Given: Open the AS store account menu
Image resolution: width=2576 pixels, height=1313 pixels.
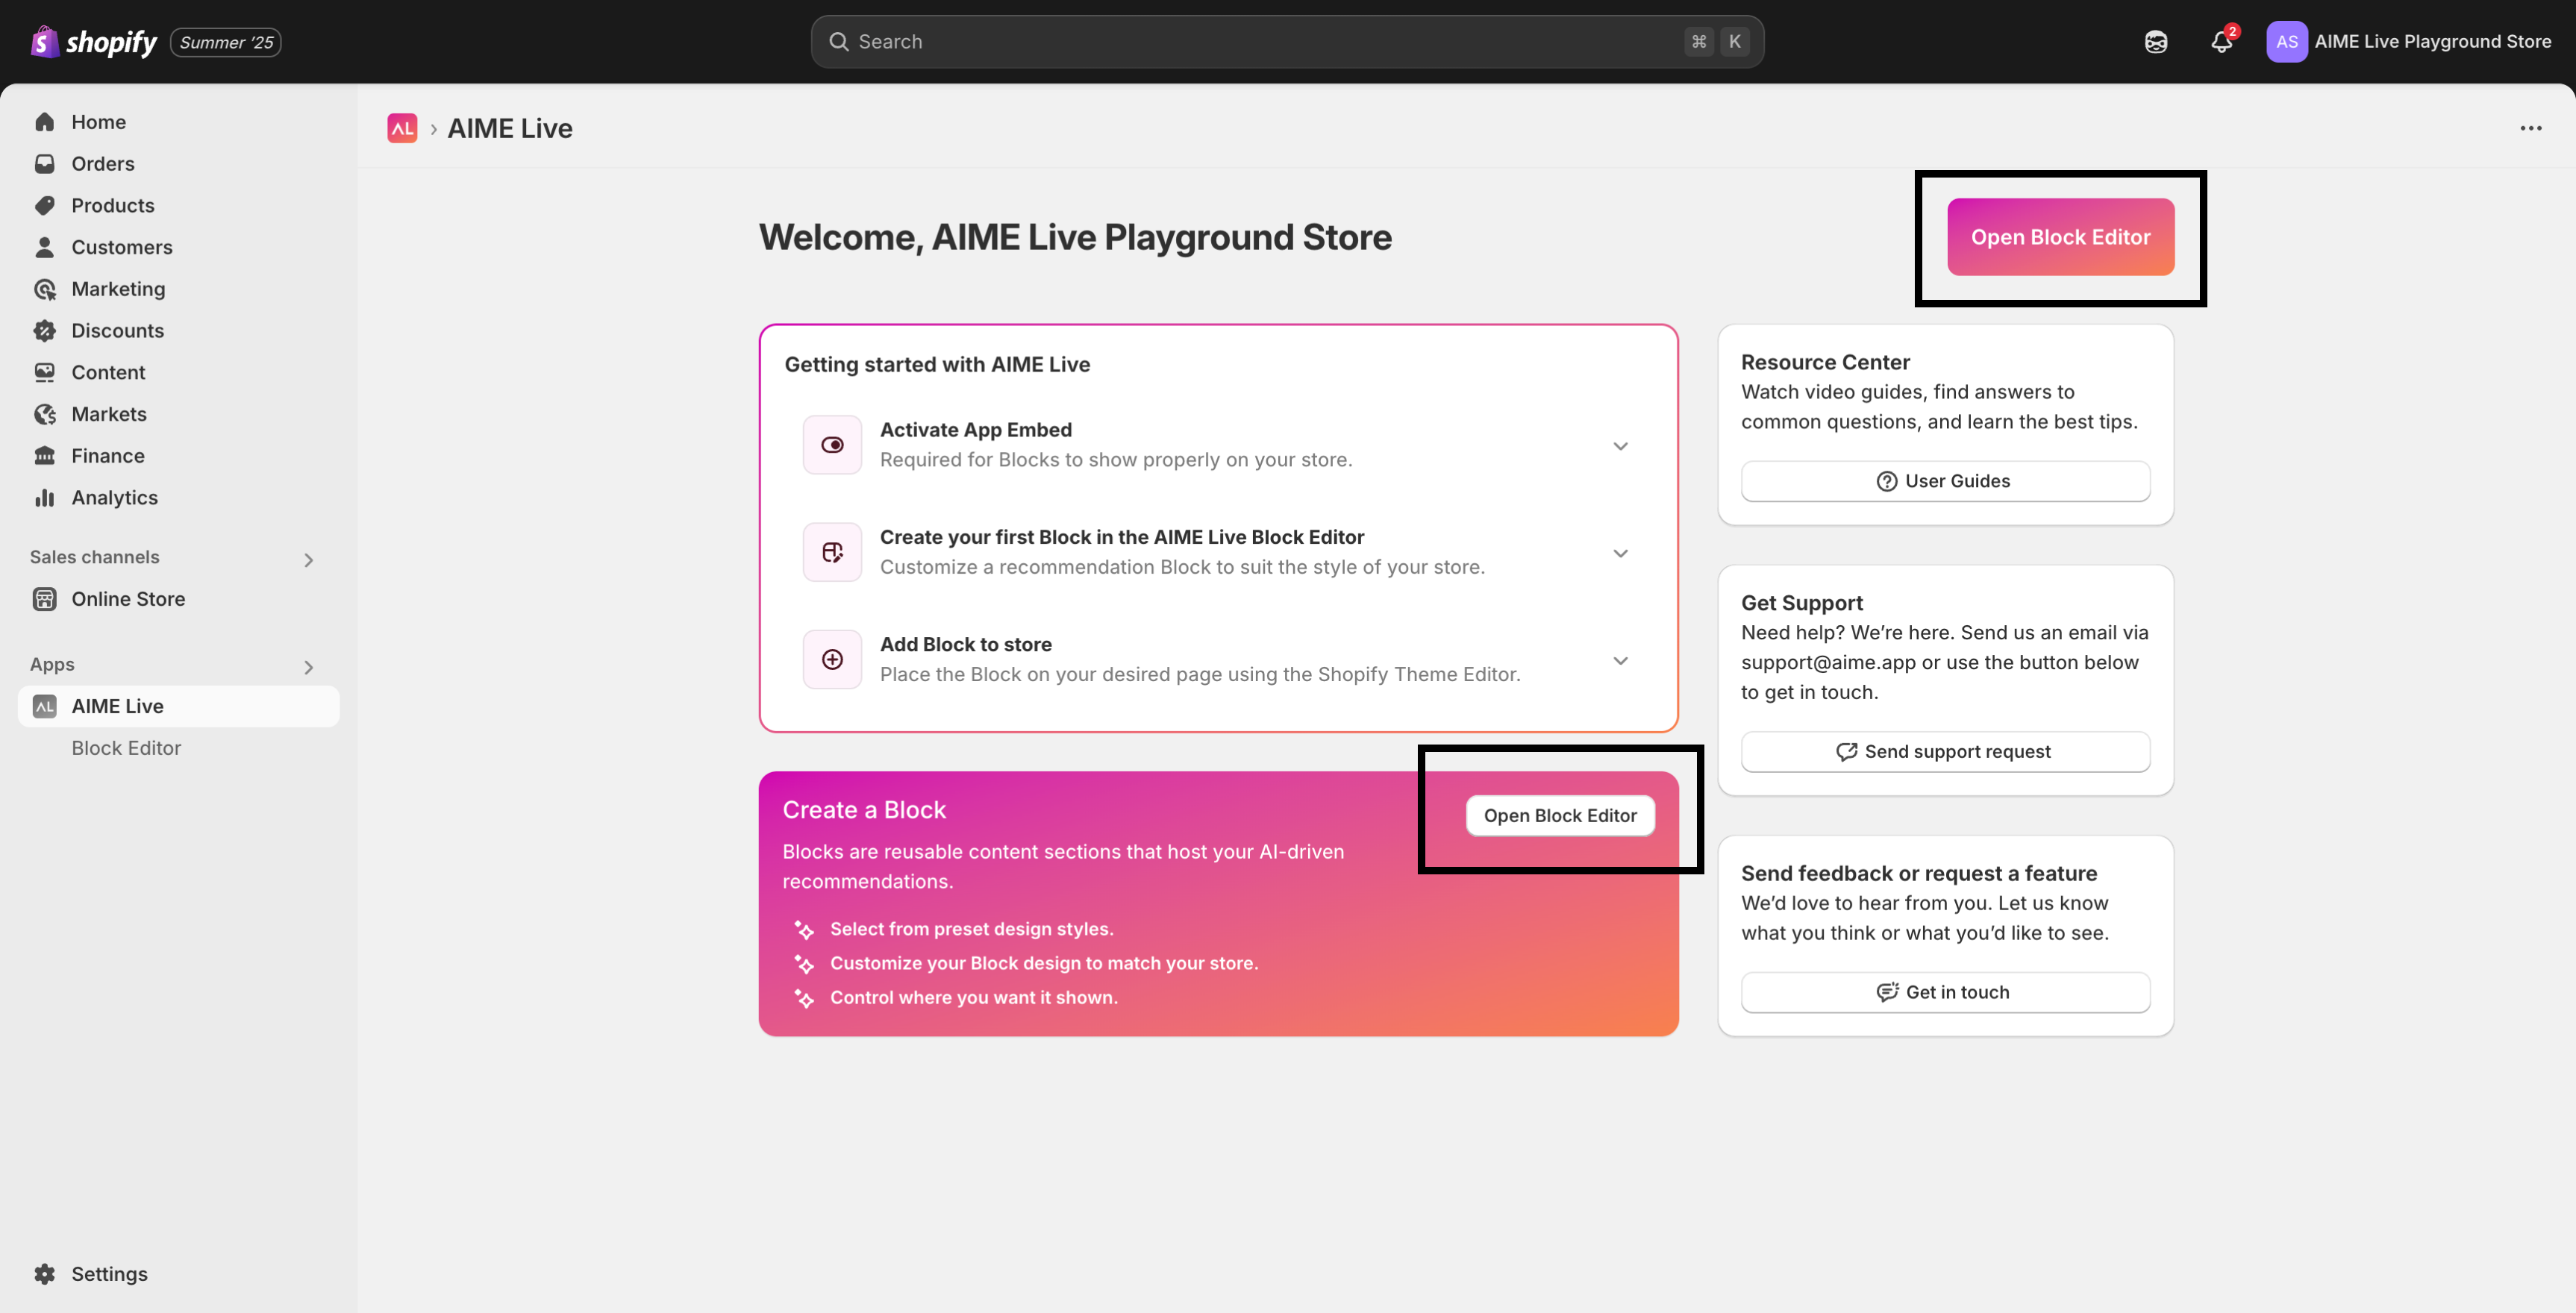Looking at the screenshot, I should [2408, 42].
